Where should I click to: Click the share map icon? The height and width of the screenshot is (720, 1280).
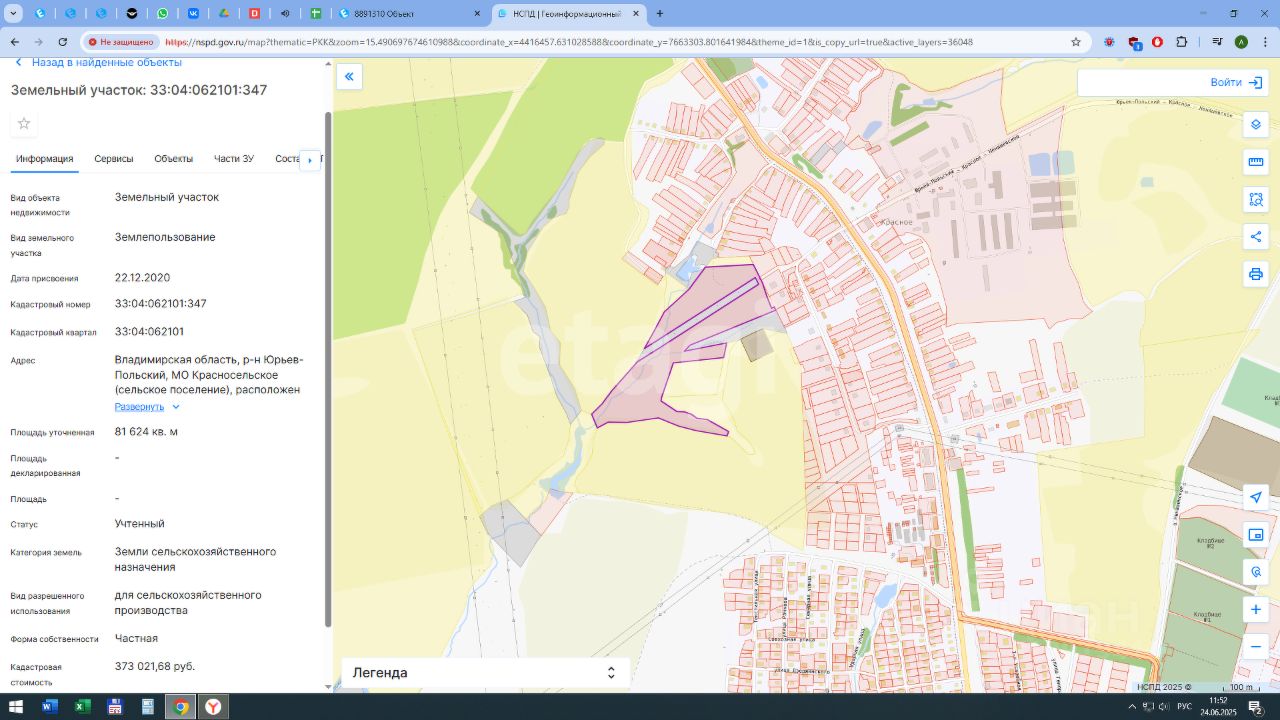tap(1255, 236)
